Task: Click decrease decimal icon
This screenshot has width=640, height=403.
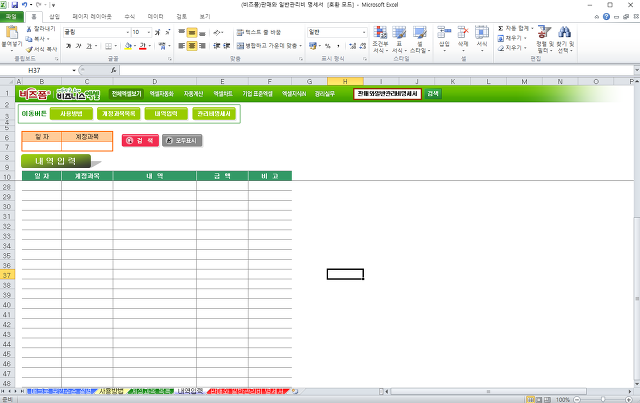Action: [362, 46]
